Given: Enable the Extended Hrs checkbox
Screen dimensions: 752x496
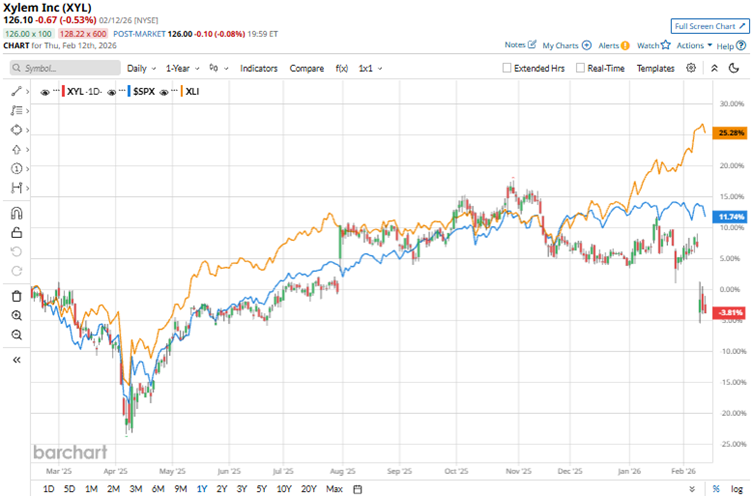Looking at the screenshot, I should click(x=507, y=69).
